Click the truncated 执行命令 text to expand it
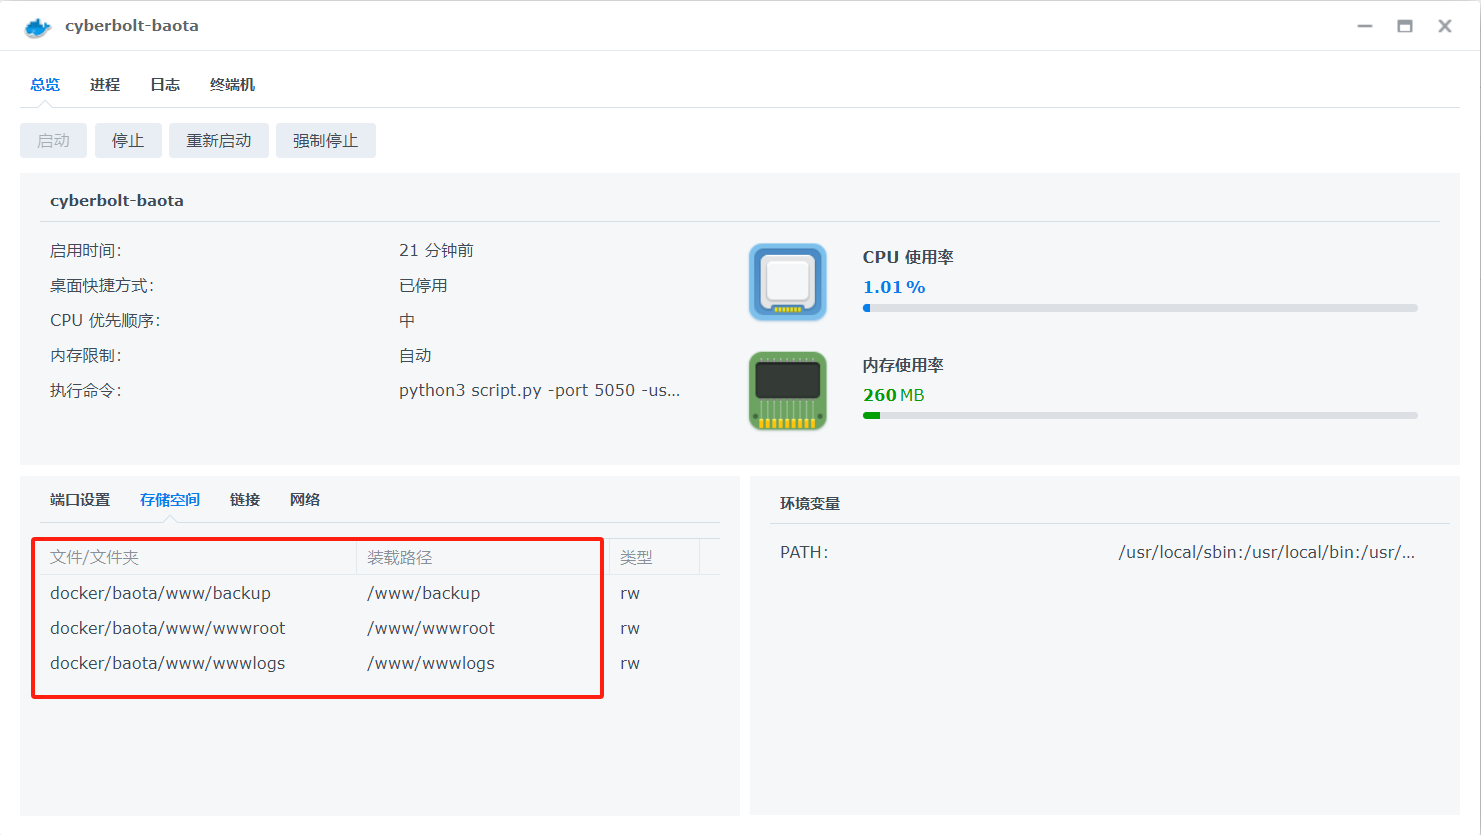Image resolution: width=1481 pixels, height=835 pixels. [x=540, y=390]
